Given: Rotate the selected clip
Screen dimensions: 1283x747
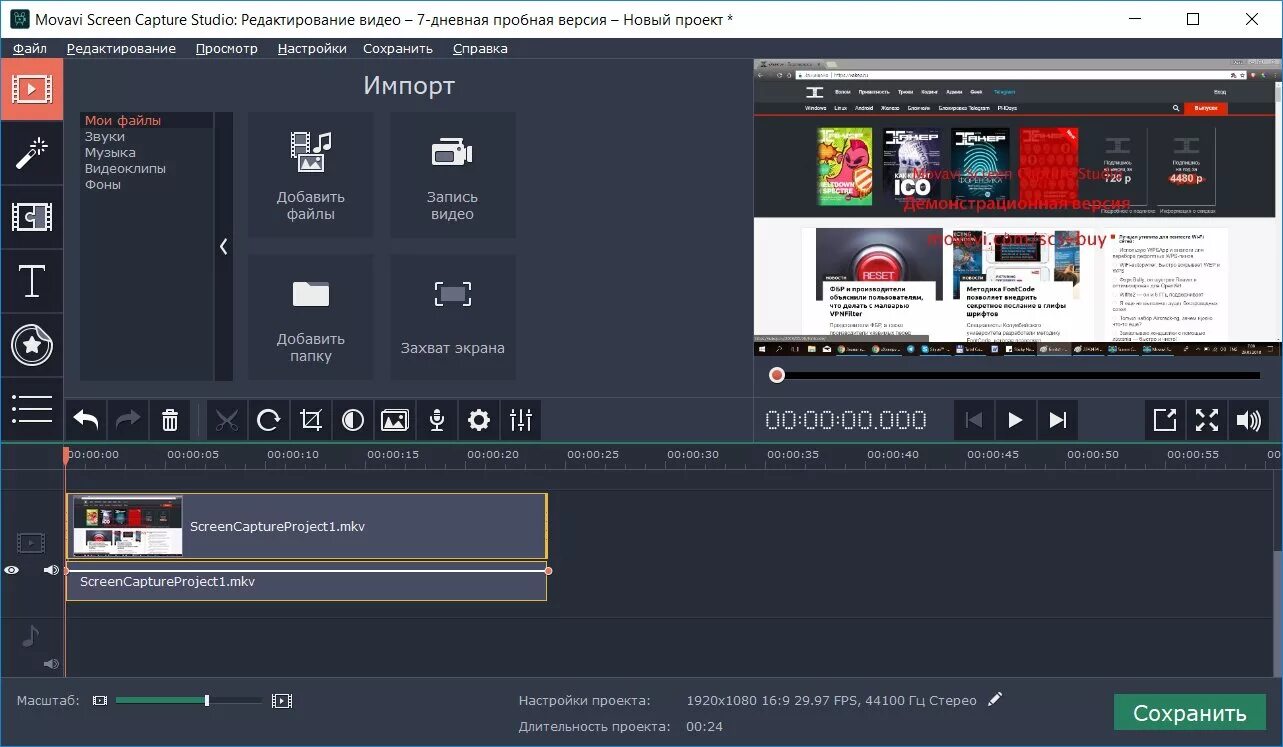Looking at the screenshot, I should tap(269, 420).
